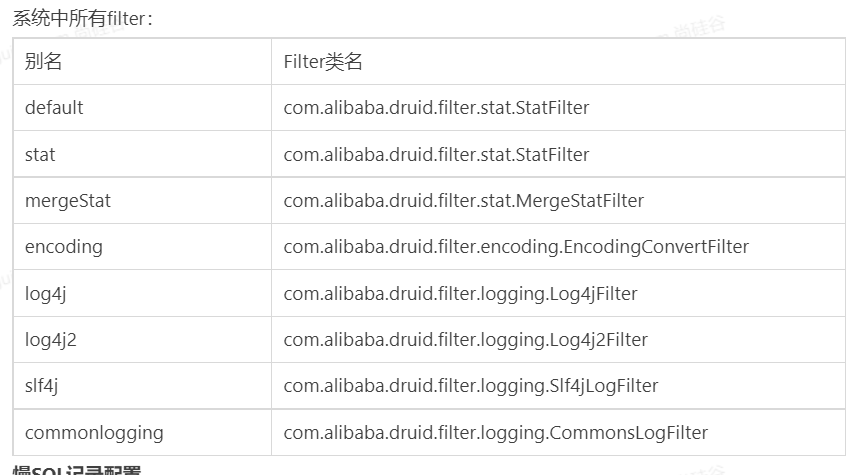Click the Slf4jLogFilter class name
Screen dimensions: 867x475
point(471,386)
